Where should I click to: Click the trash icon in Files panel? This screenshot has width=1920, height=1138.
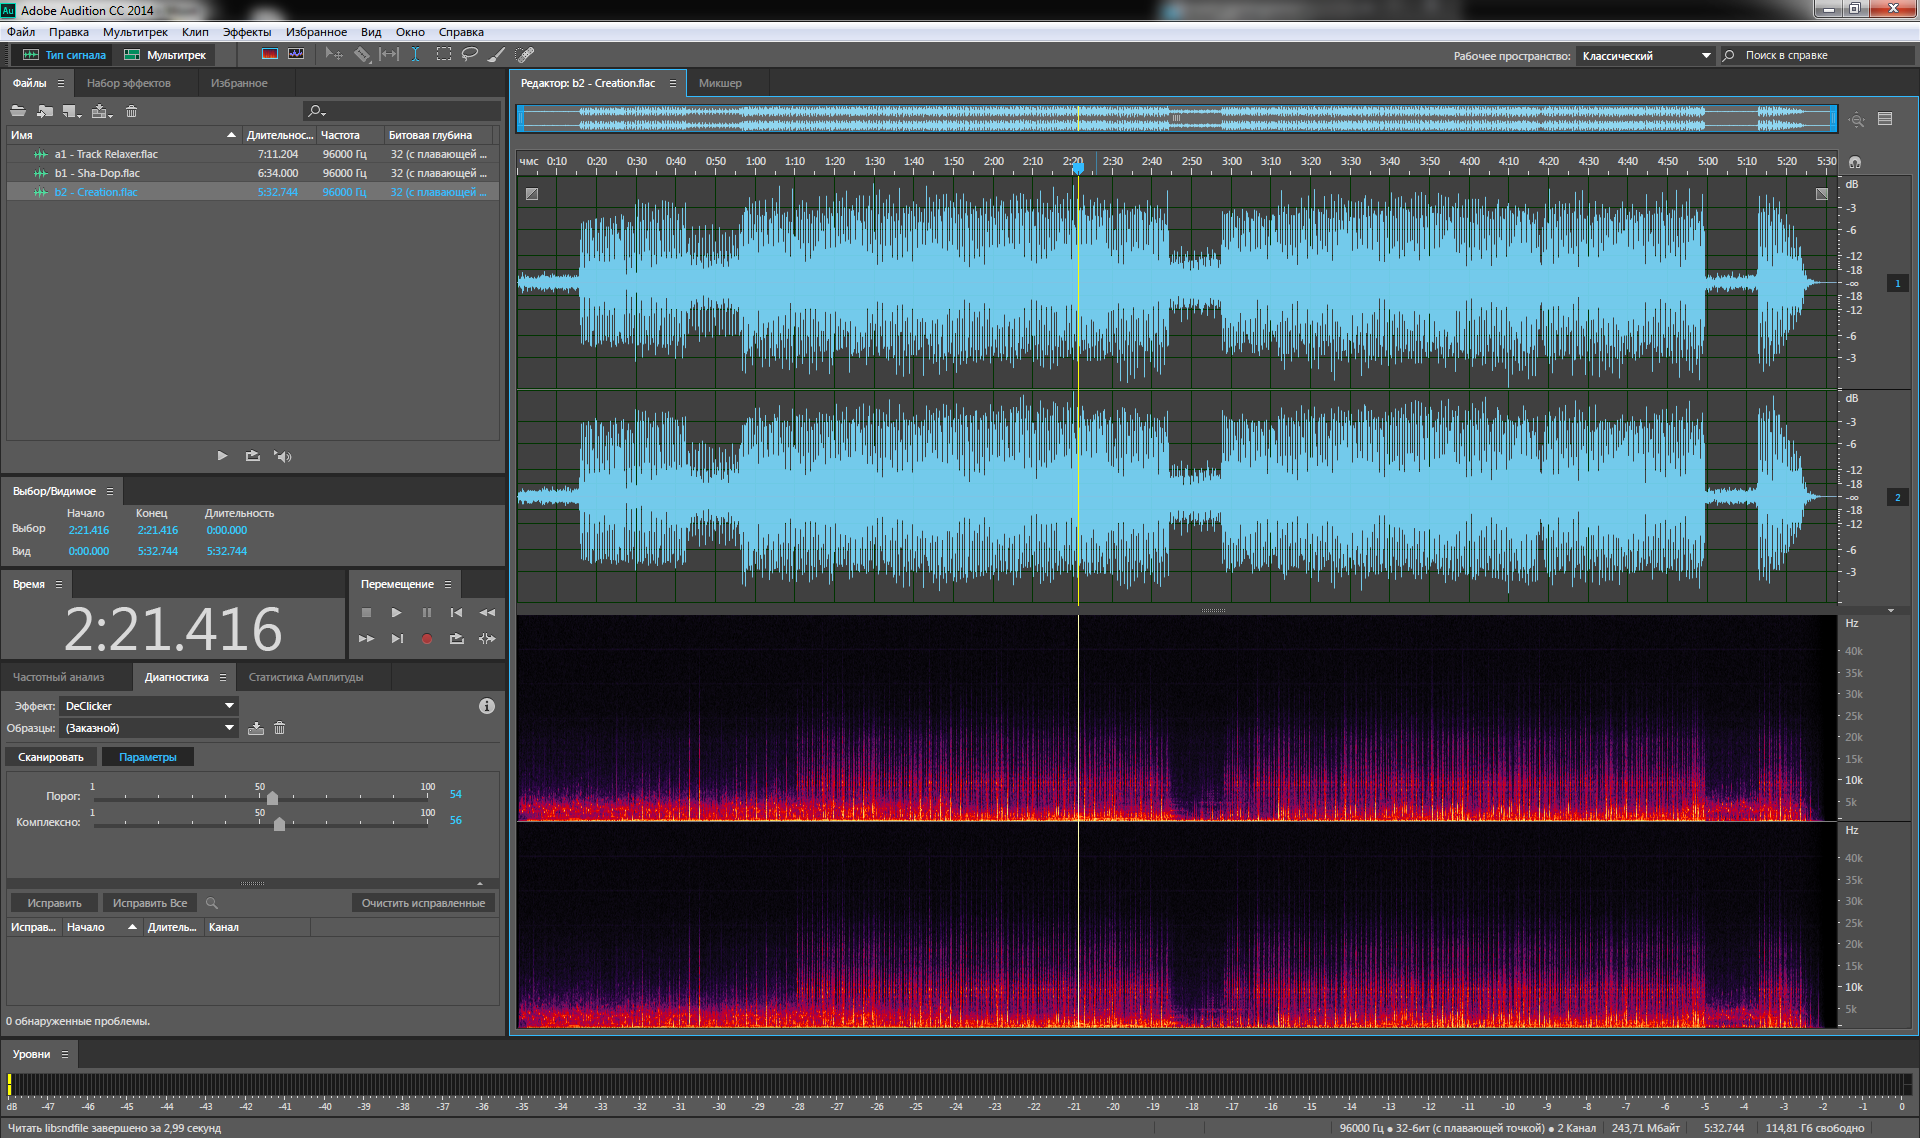tap(131, 111)
